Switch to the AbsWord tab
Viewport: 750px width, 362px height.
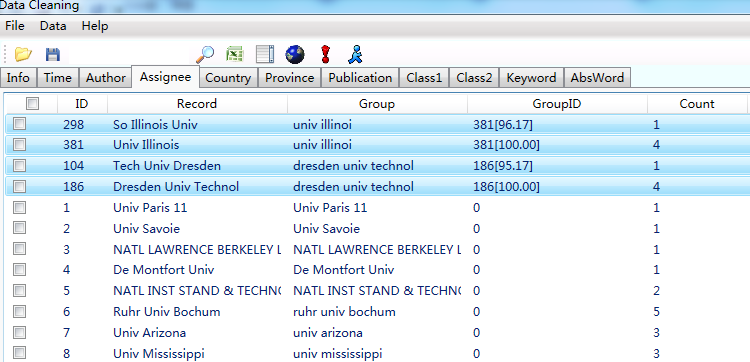tap(597, 77)
